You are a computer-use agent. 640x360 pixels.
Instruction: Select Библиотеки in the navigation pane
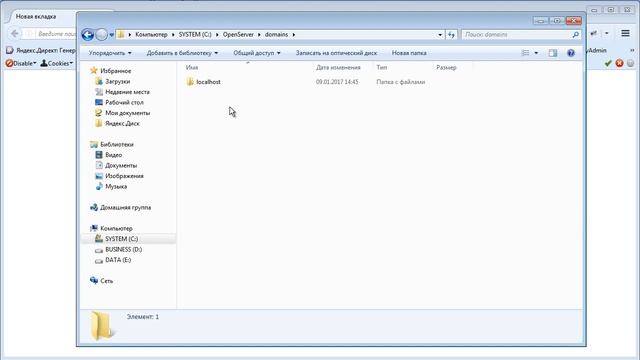117,144
